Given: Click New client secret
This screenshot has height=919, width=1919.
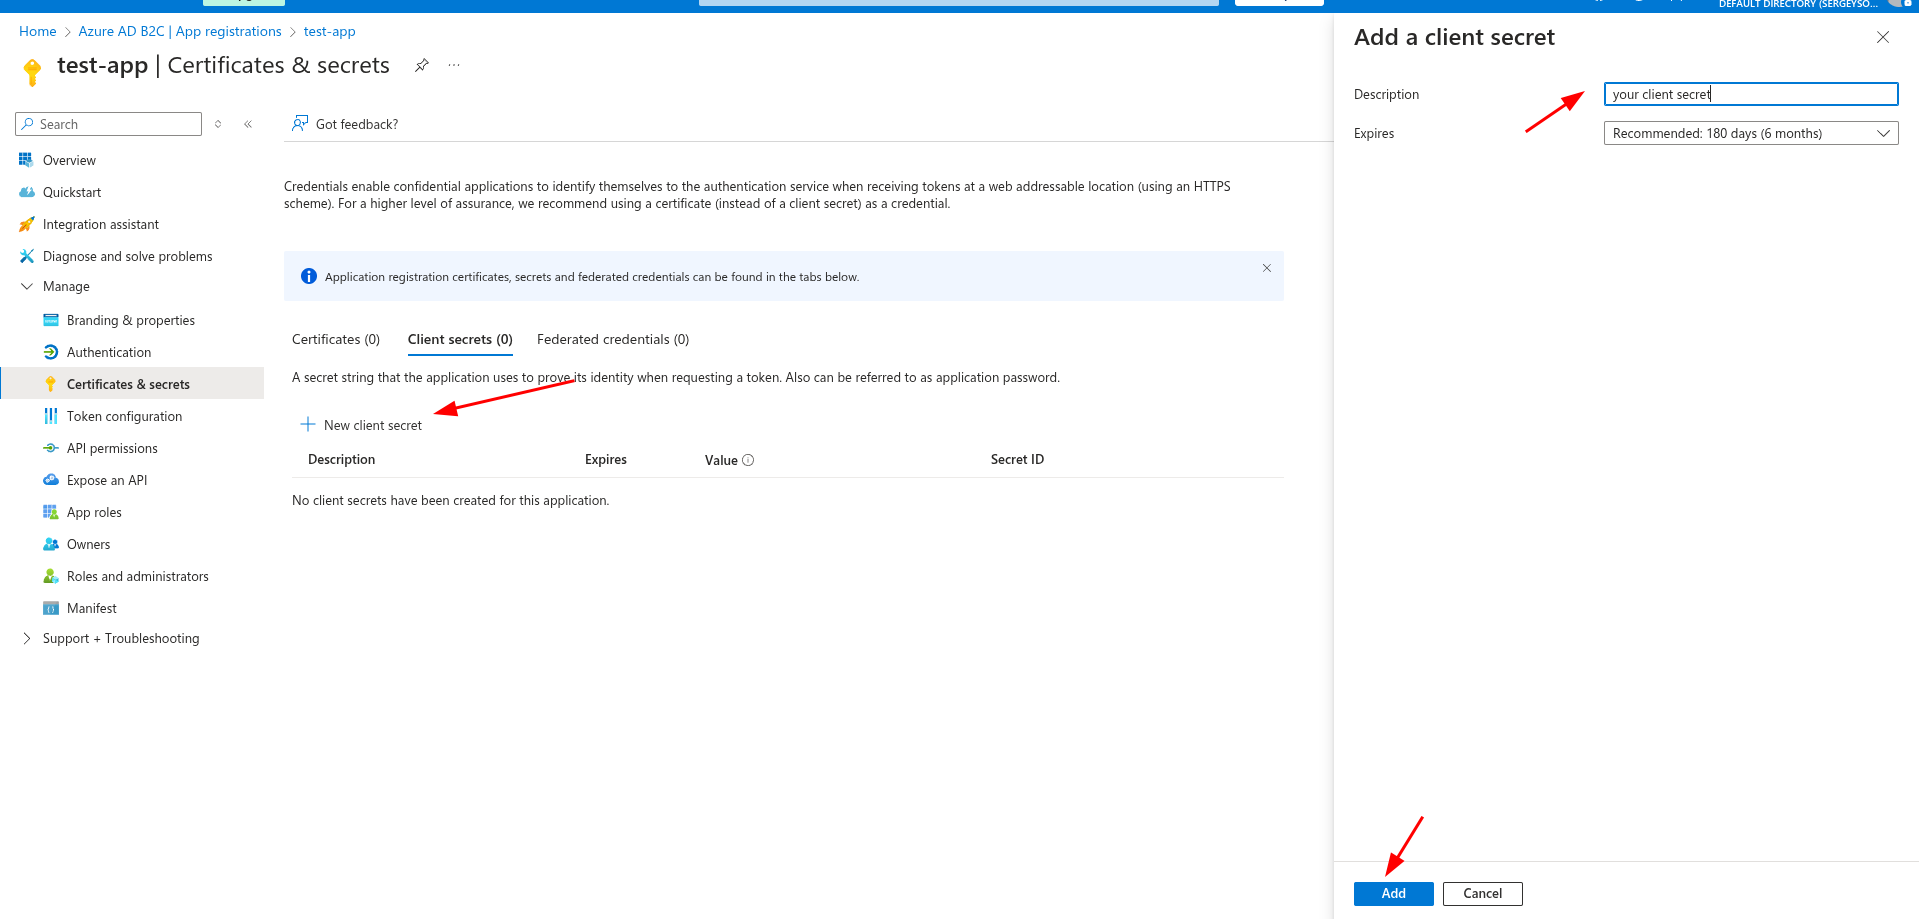Looking at the screenshot, I should (x=361, y=425).
